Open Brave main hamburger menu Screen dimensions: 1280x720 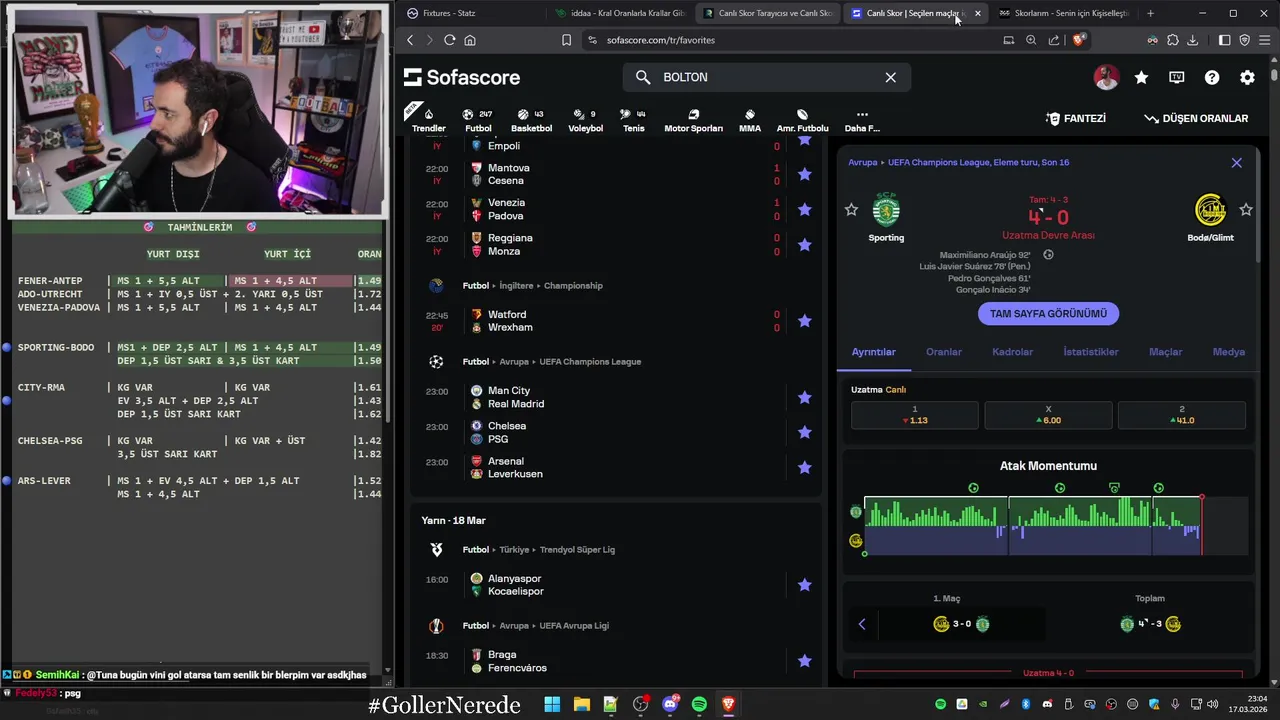click(1263, 40)
